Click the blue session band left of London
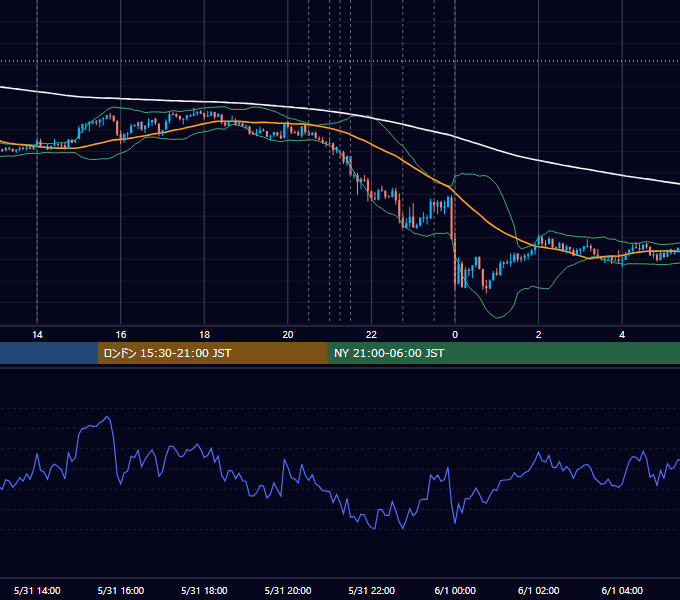The height and width of the screenshot is (600, 680). pos(49,353)
